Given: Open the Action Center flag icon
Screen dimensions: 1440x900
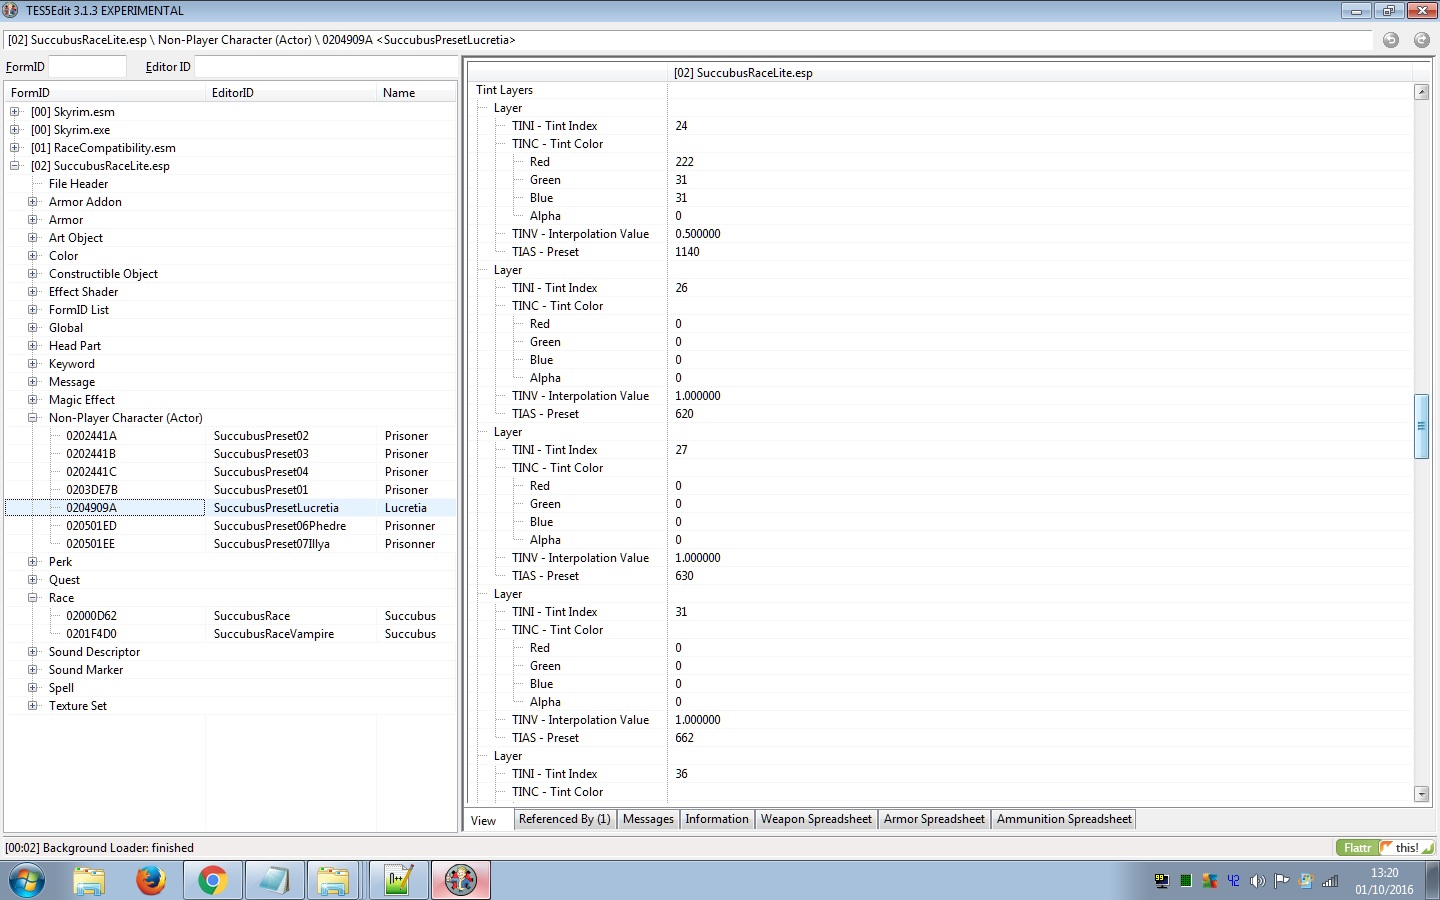Looking at the screenshot, I should click(1282, 881).
